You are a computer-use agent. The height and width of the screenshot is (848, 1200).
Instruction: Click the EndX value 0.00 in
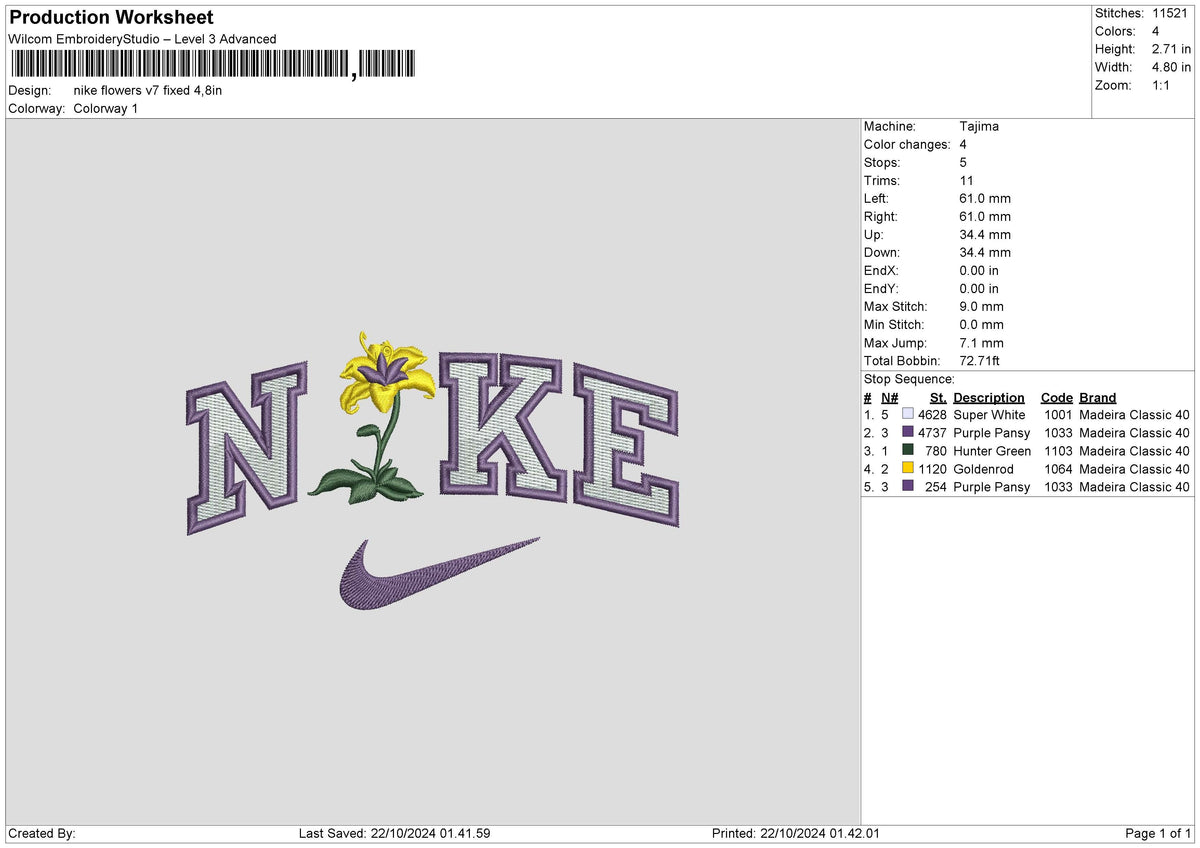coord(979,271)
